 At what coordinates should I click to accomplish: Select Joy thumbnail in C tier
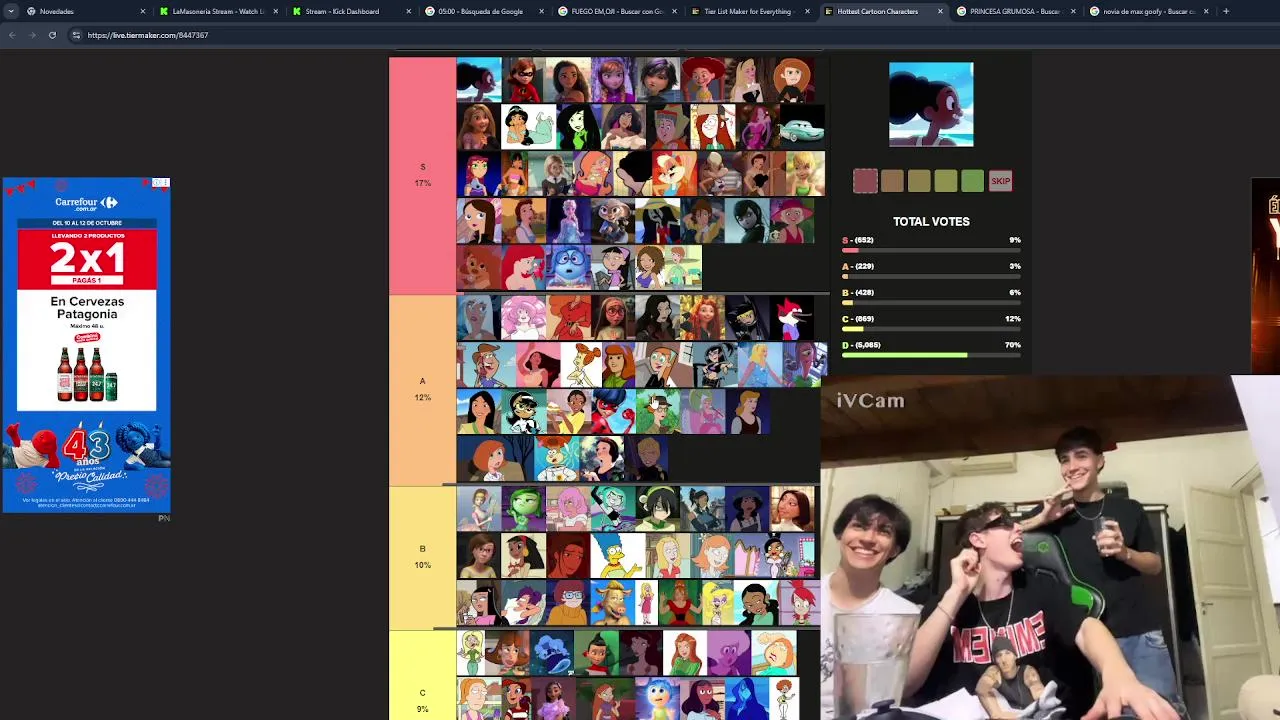pos(658,699)
